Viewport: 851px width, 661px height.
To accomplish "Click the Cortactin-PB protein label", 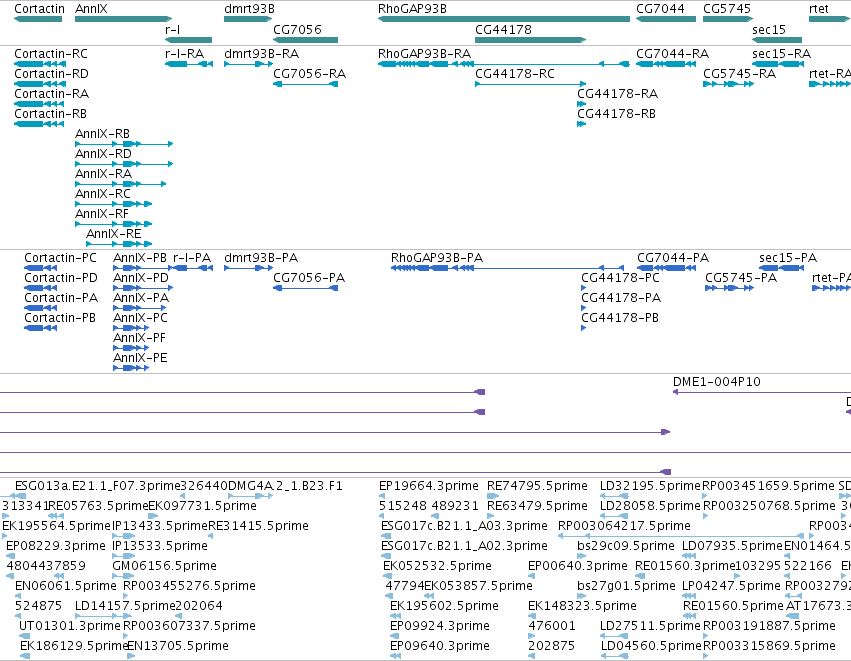I will pos(60,318).
